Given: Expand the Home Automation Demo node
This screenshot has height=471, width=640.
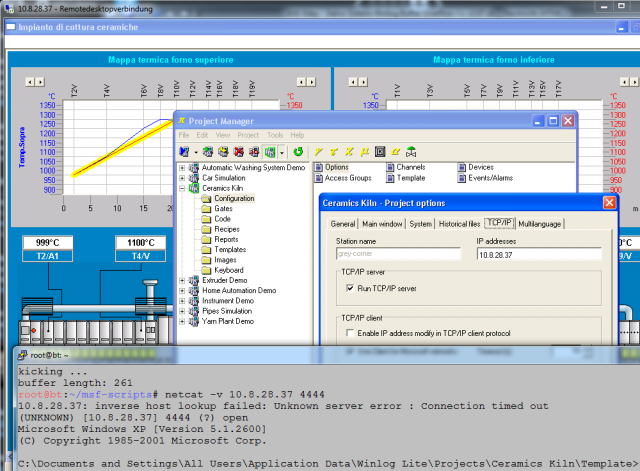Looking at the screenshot, I should tap(182, 291).
